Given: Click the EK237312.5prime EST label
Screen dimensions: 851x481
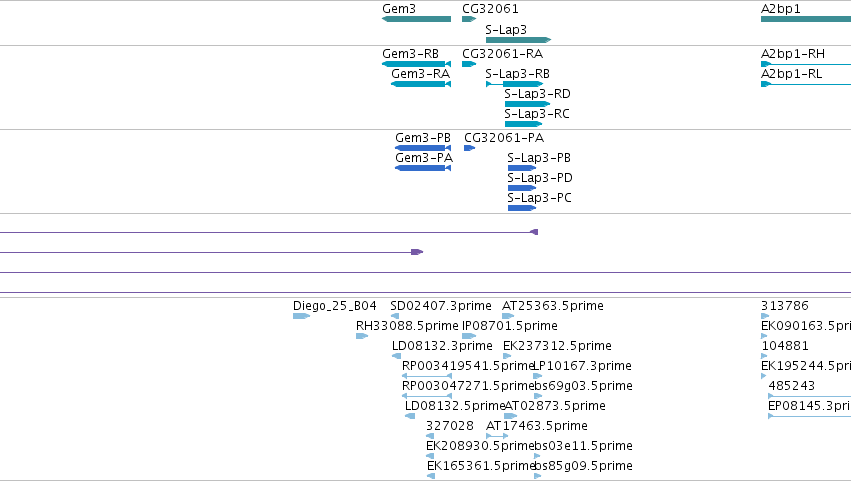Looking at the screenshot, I should [557, 346].
